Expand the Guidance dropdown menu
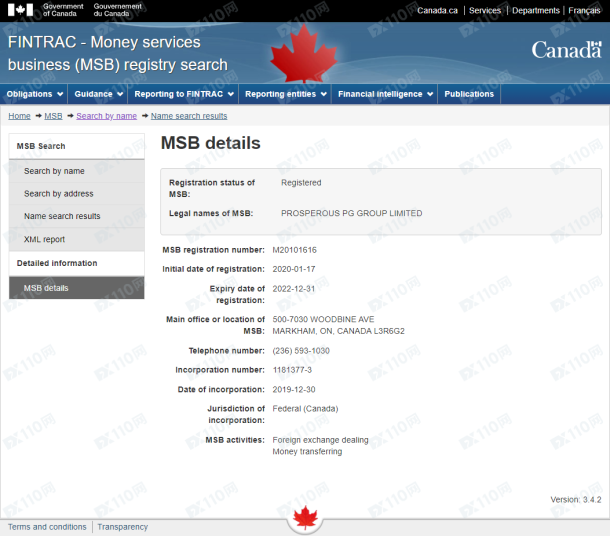Image resolution: width=610 pixels, height=536 pixels. (99, 94)
